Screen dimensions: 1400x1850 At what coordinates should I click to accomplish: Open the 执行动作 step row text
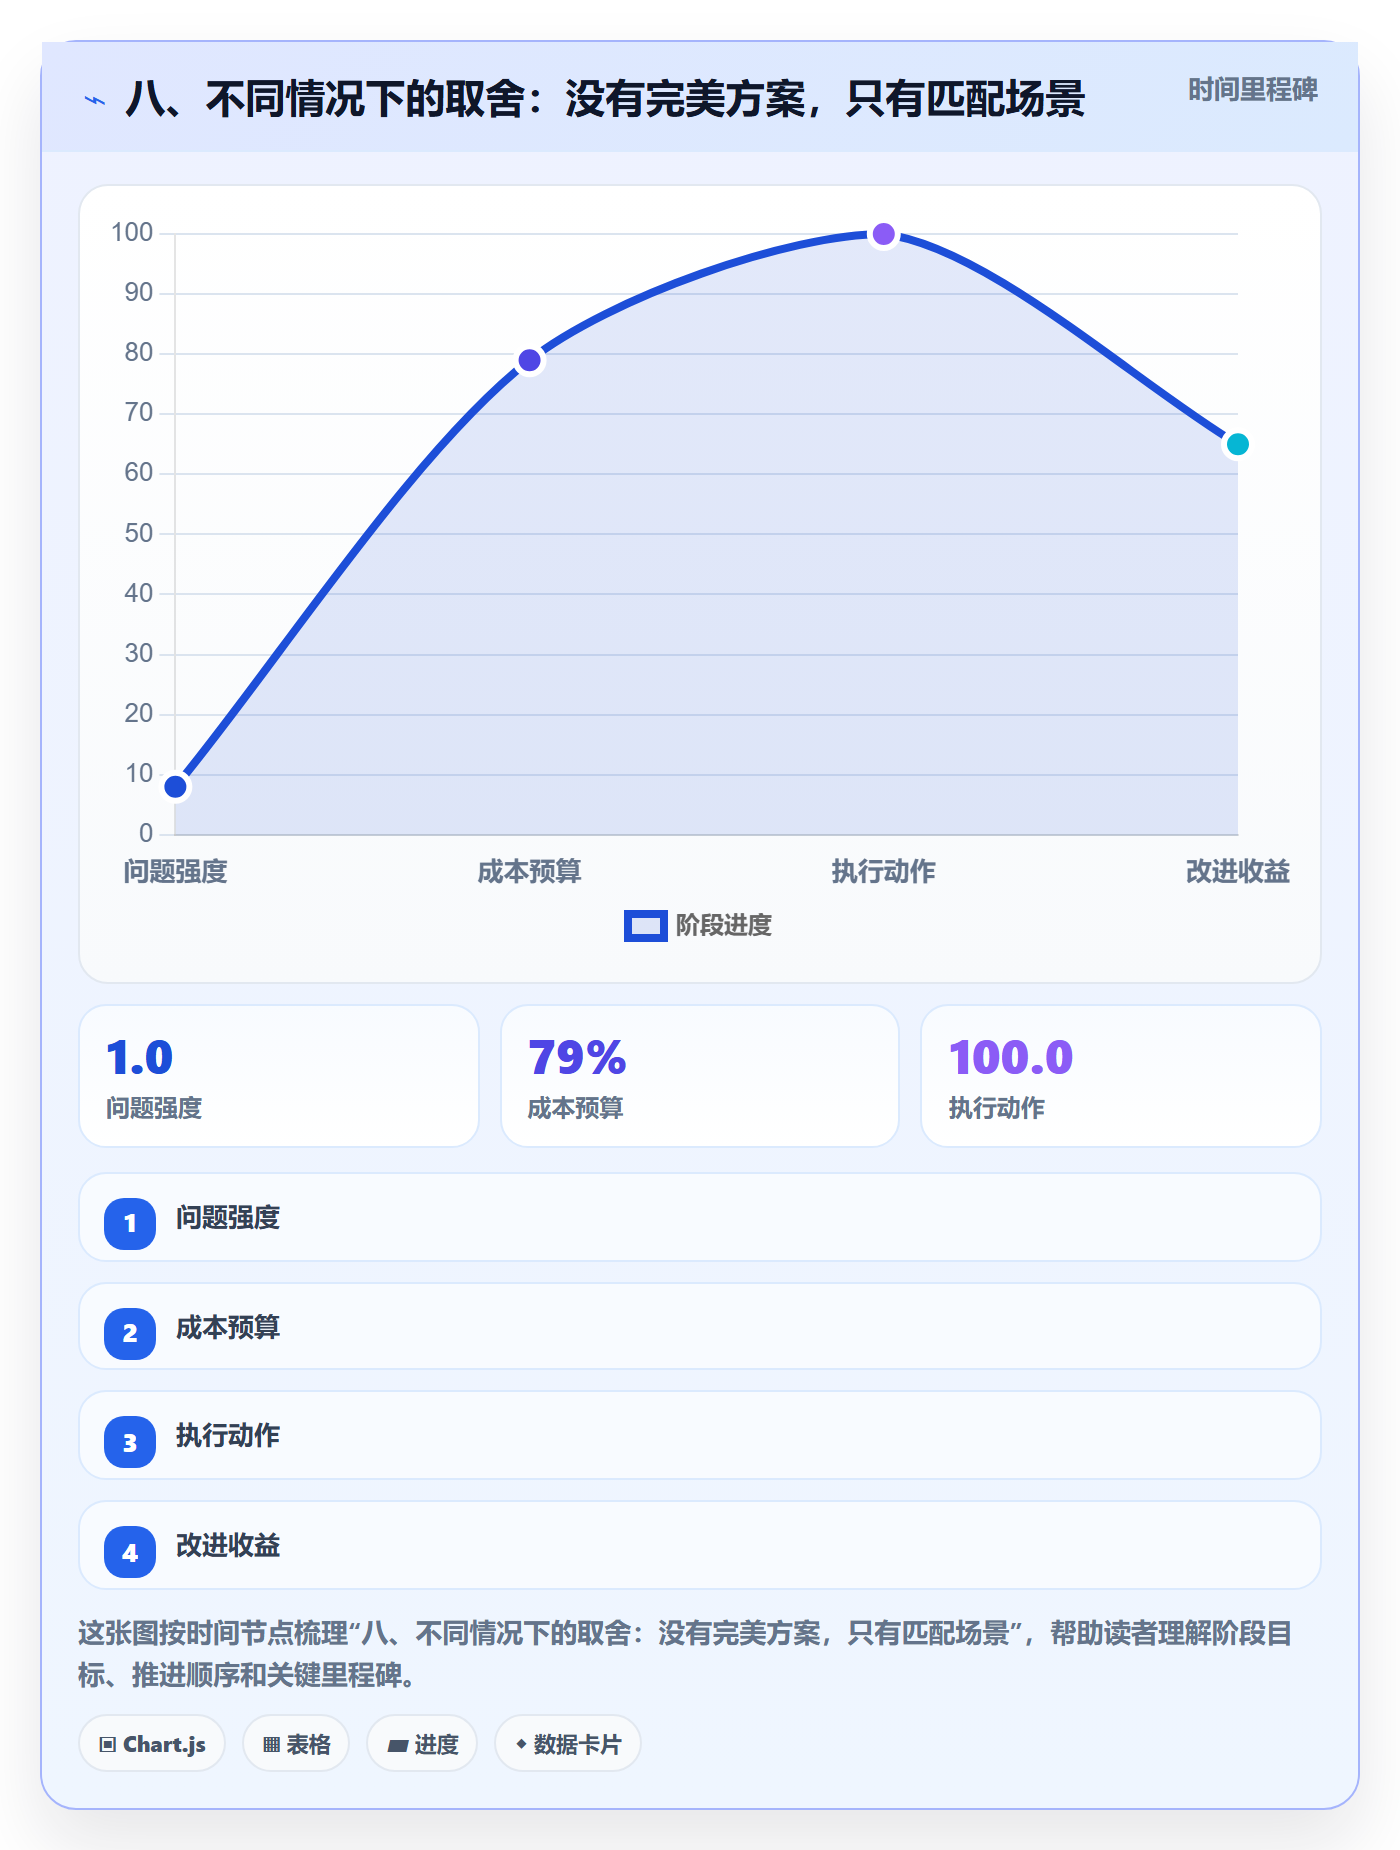tap(228, 1436)
